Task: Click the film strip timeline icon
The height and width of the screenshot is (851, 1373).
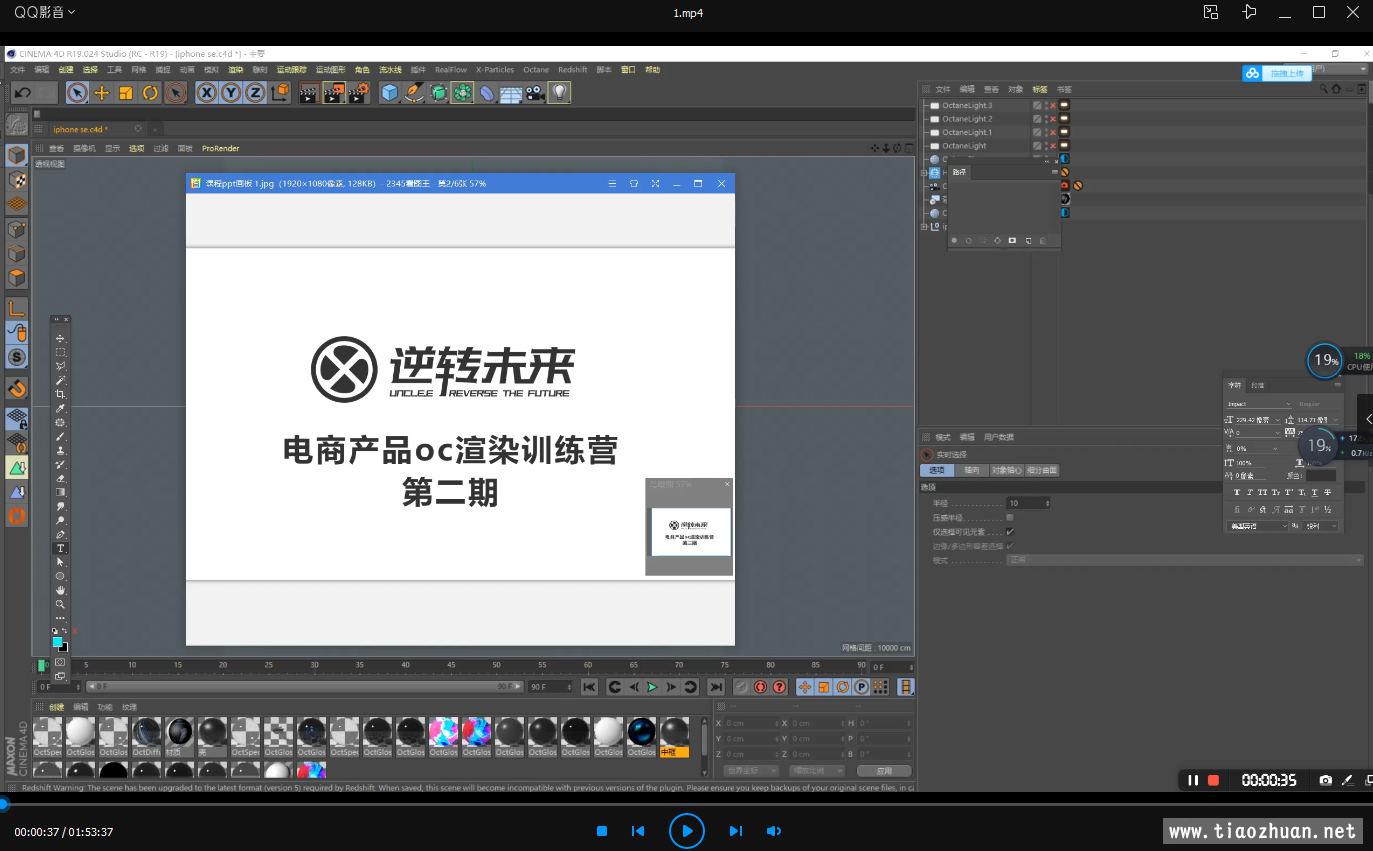Action: (x=905, y=687)
